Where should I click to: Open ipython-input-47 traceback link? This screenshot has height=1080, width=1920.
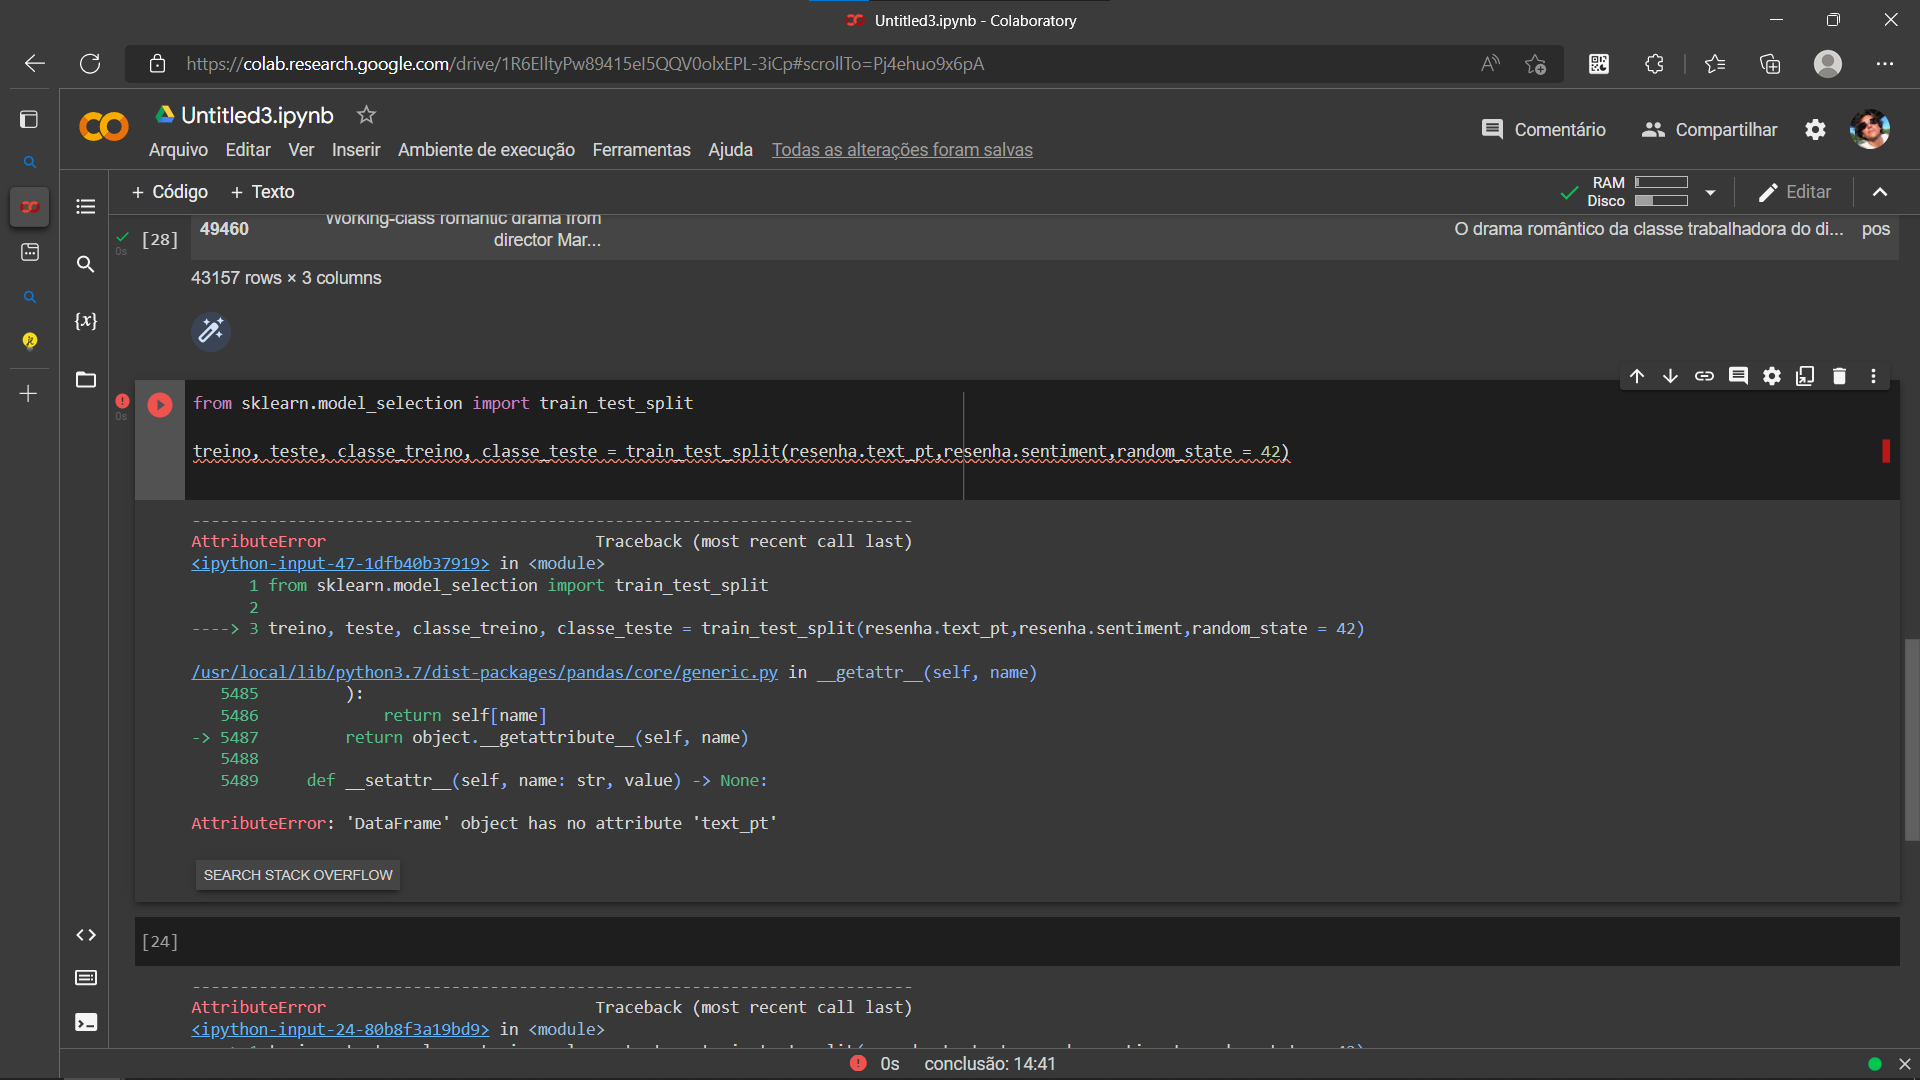(x=340, y=563)
